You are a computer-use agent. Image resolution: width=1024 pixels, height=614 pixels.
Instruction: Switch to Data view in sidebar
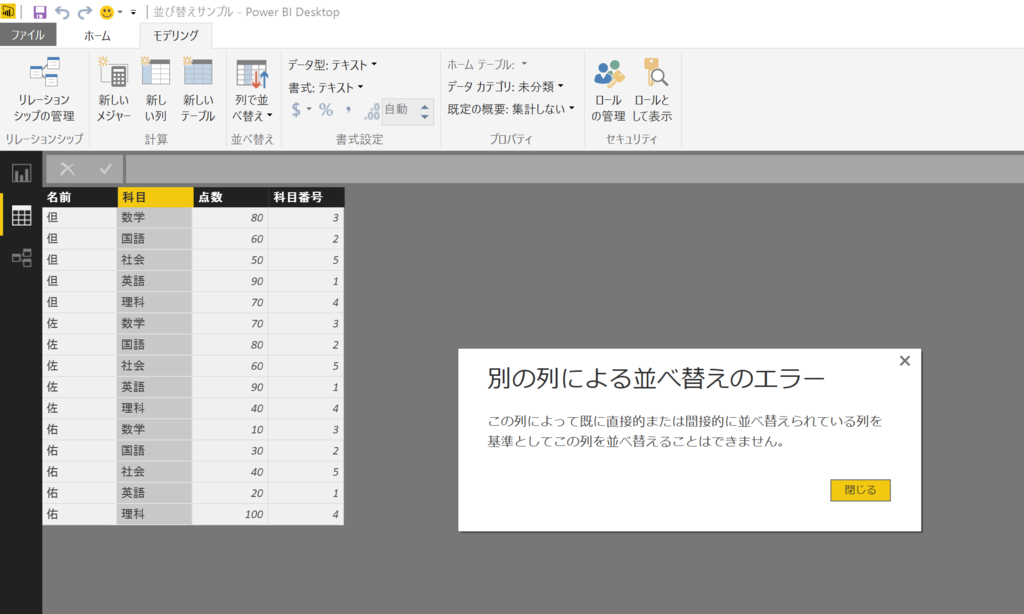pos(22,216)
